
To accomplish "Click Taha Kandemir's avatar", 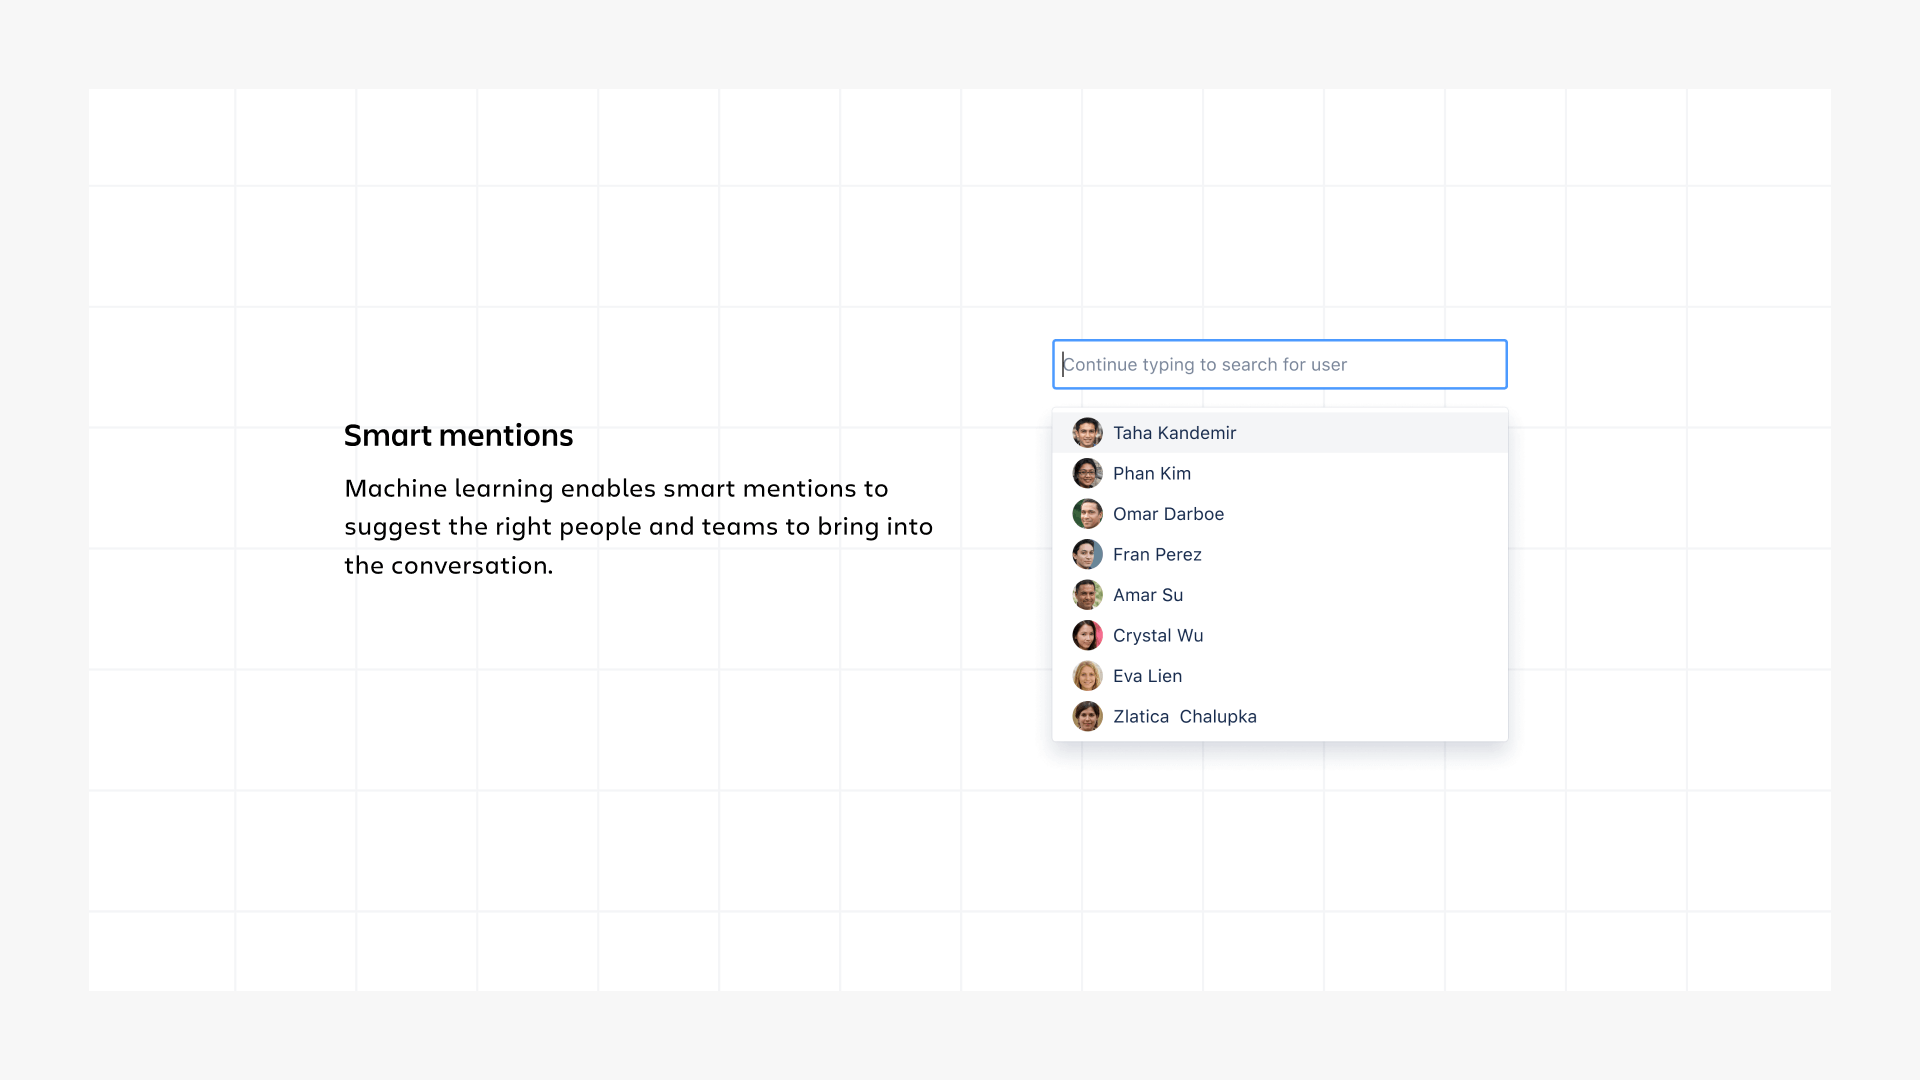I will [x=1087, y=433].
